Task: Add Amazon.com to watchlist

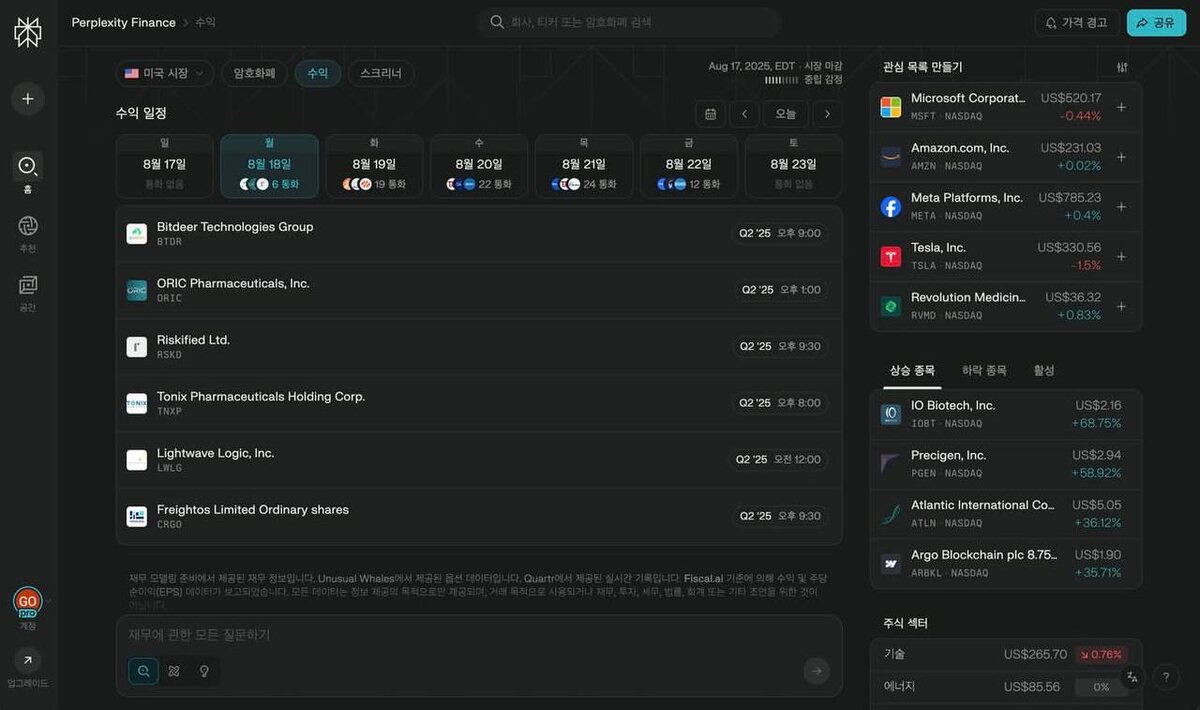Action: [x=1121, y=157]
